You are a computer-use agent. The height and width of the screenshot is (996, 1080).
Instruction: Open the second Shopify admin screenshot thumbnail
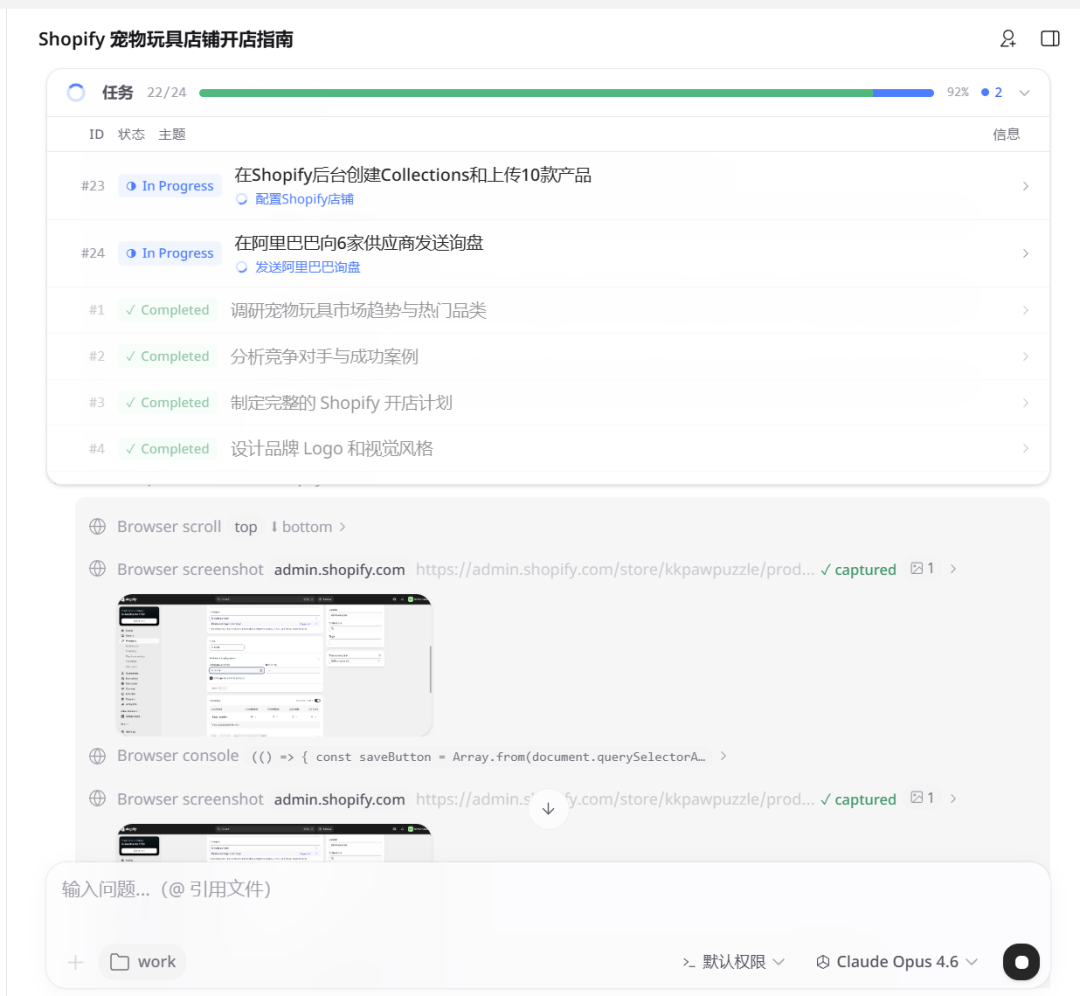(274, 842)
